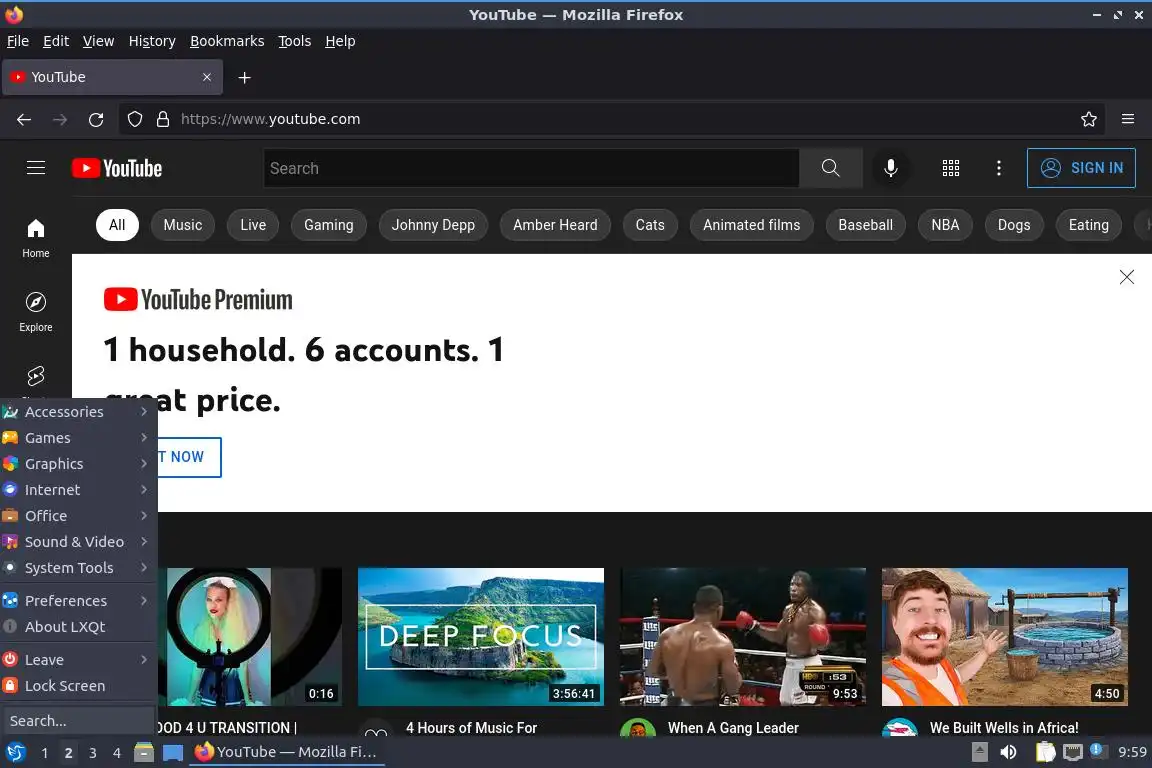Click show desktop icon in taskbar
The image size is (1152, 768).
pos(173,752)
